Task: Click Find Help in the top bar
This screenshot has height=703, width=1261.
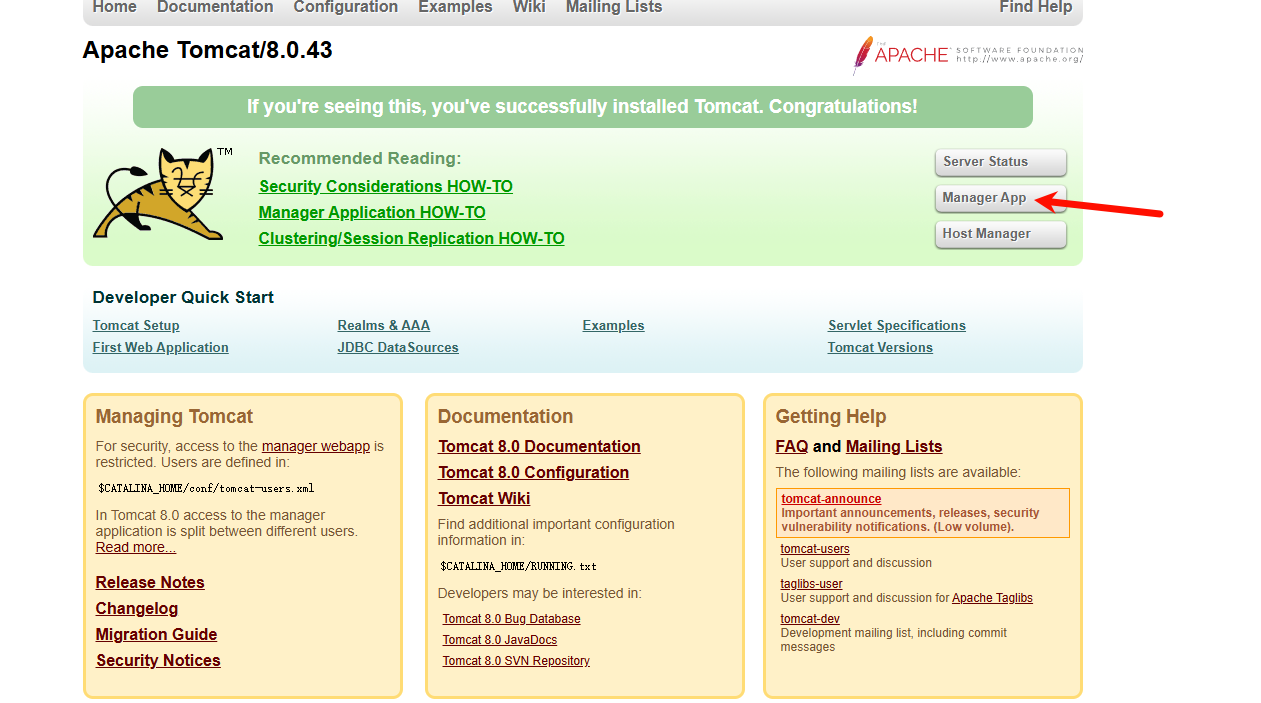Action: pyautogui.click(x=1035, y=7)
